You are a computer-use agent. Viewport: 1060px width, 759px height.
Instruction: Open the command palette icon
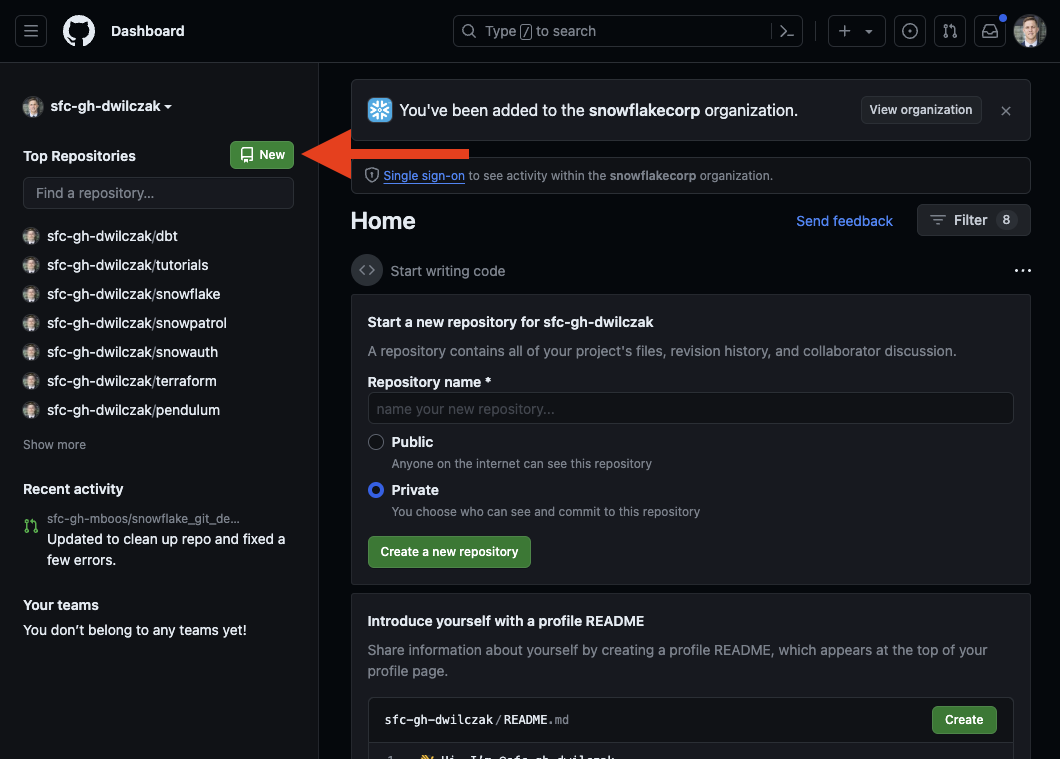click(787, 31)
